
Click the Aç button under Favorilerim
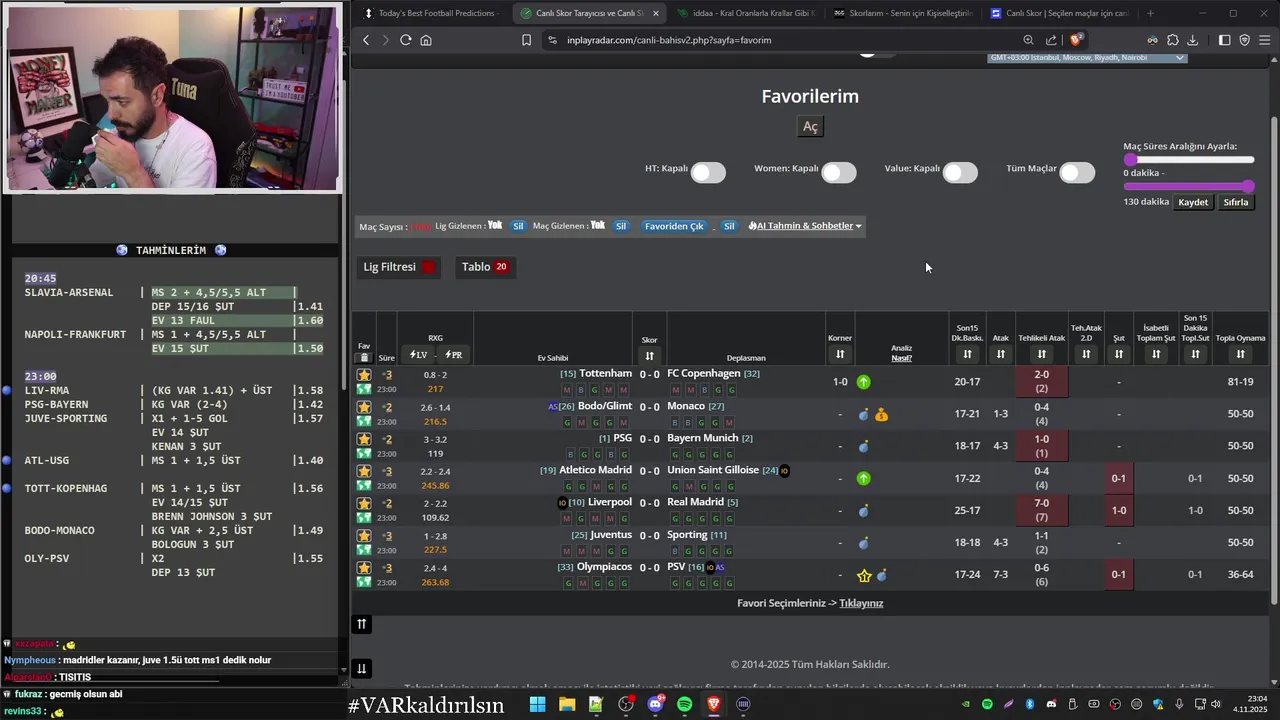coord(810,126)
